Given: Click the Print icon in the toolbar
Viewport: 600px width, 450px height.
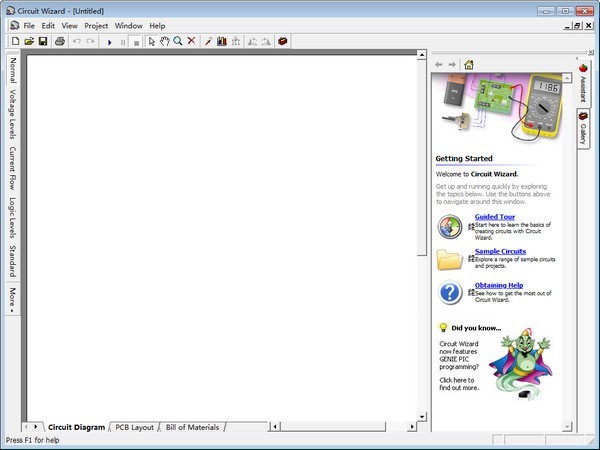Looking at the screenshot, I should (60, 41).
